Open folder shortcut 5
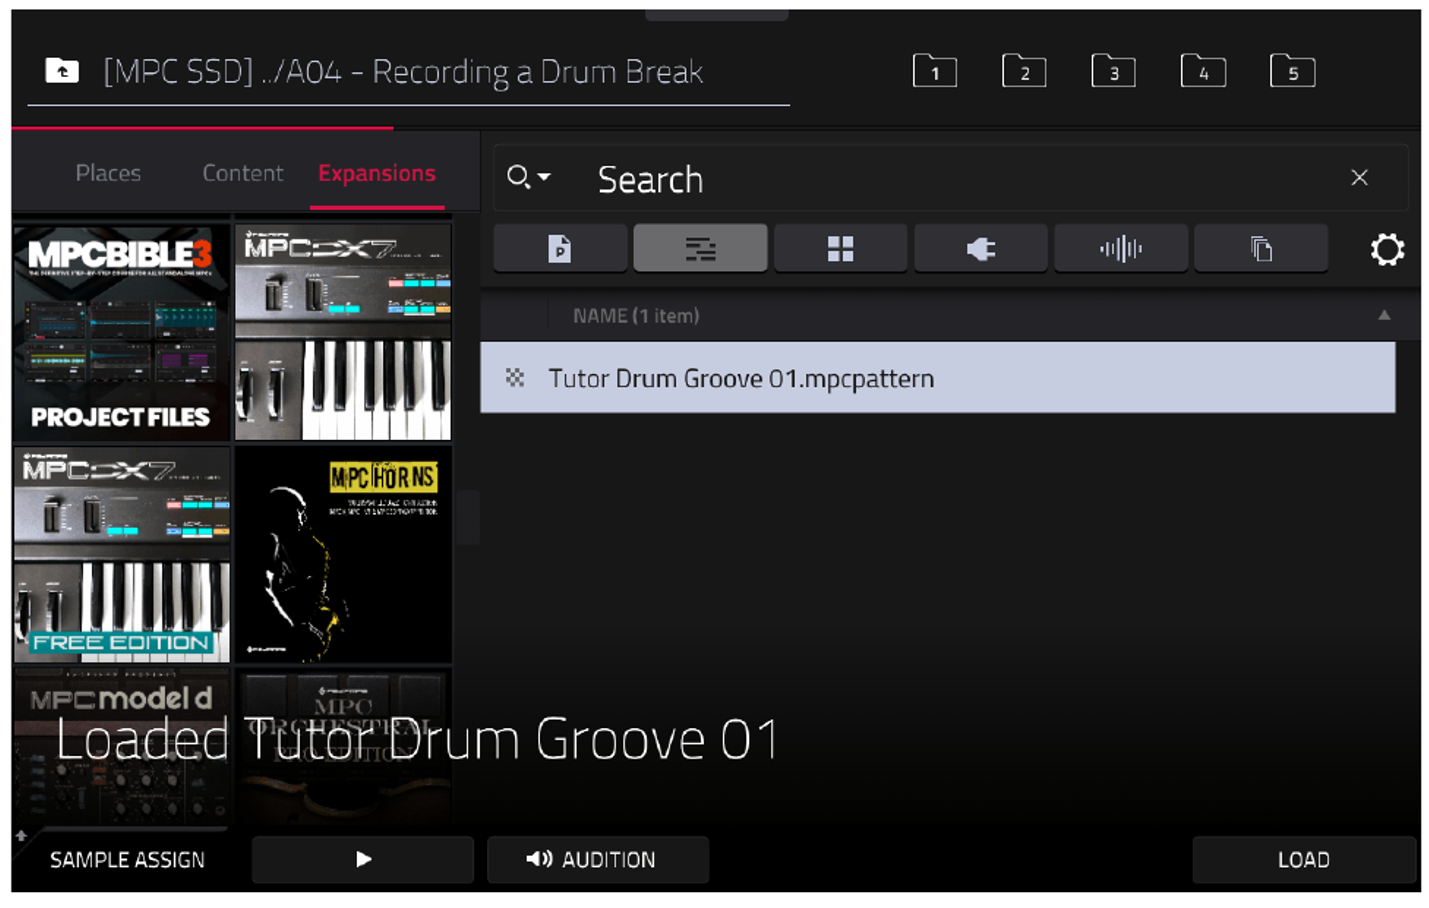The image size is (1429, 908). (1292, 71)
